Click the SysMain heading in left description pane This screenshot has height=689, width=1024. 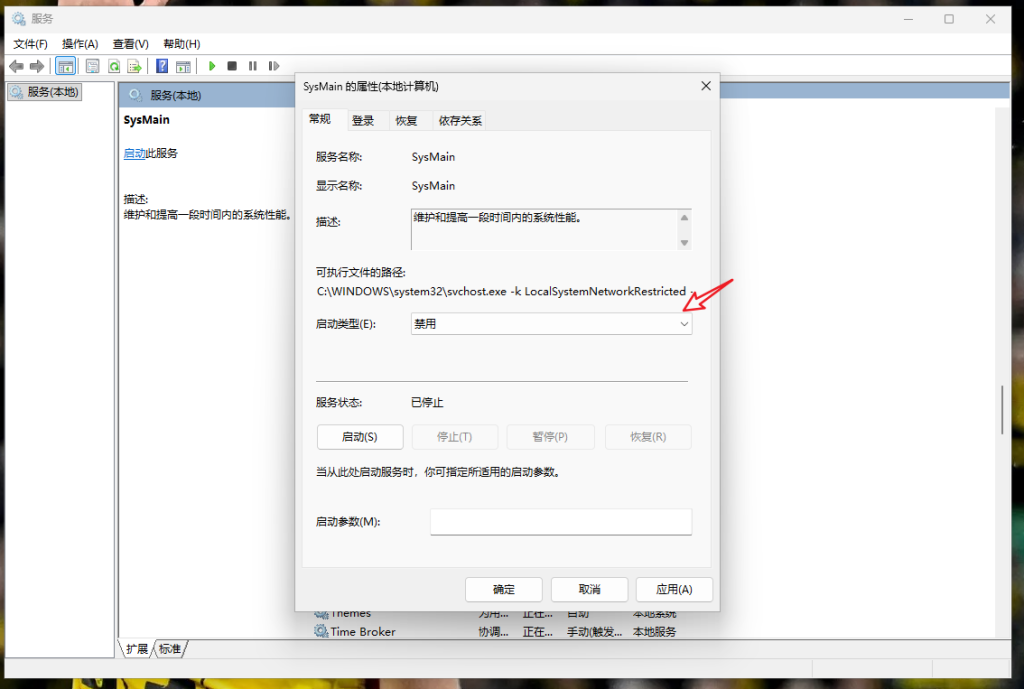point(146,120)
